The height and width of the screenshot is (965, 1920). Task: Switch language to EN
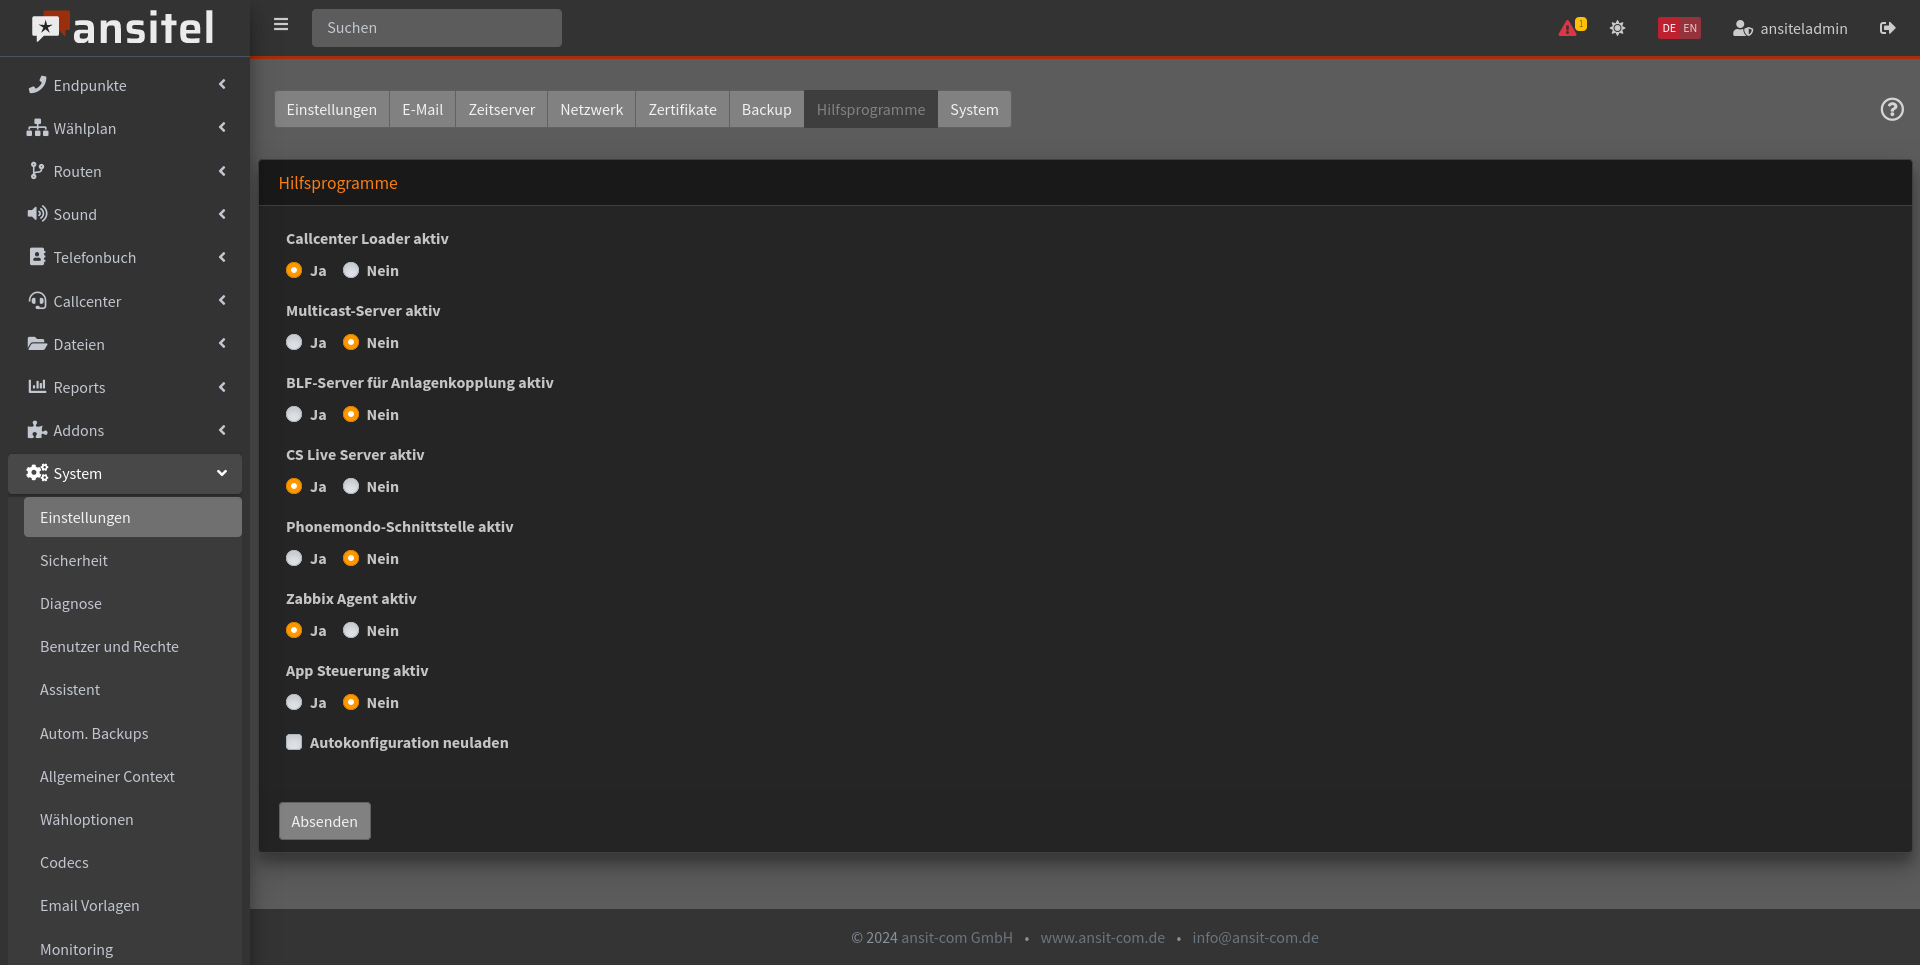1690,28
